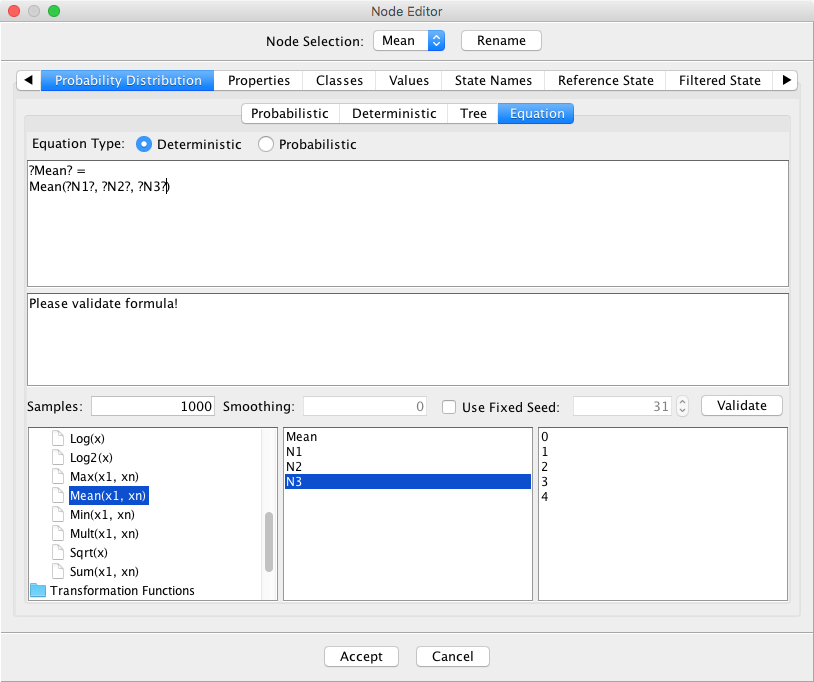Select the Probabilistic equation type radio button
The height and width of the screenshot is (682, 814).
[266, 144]
